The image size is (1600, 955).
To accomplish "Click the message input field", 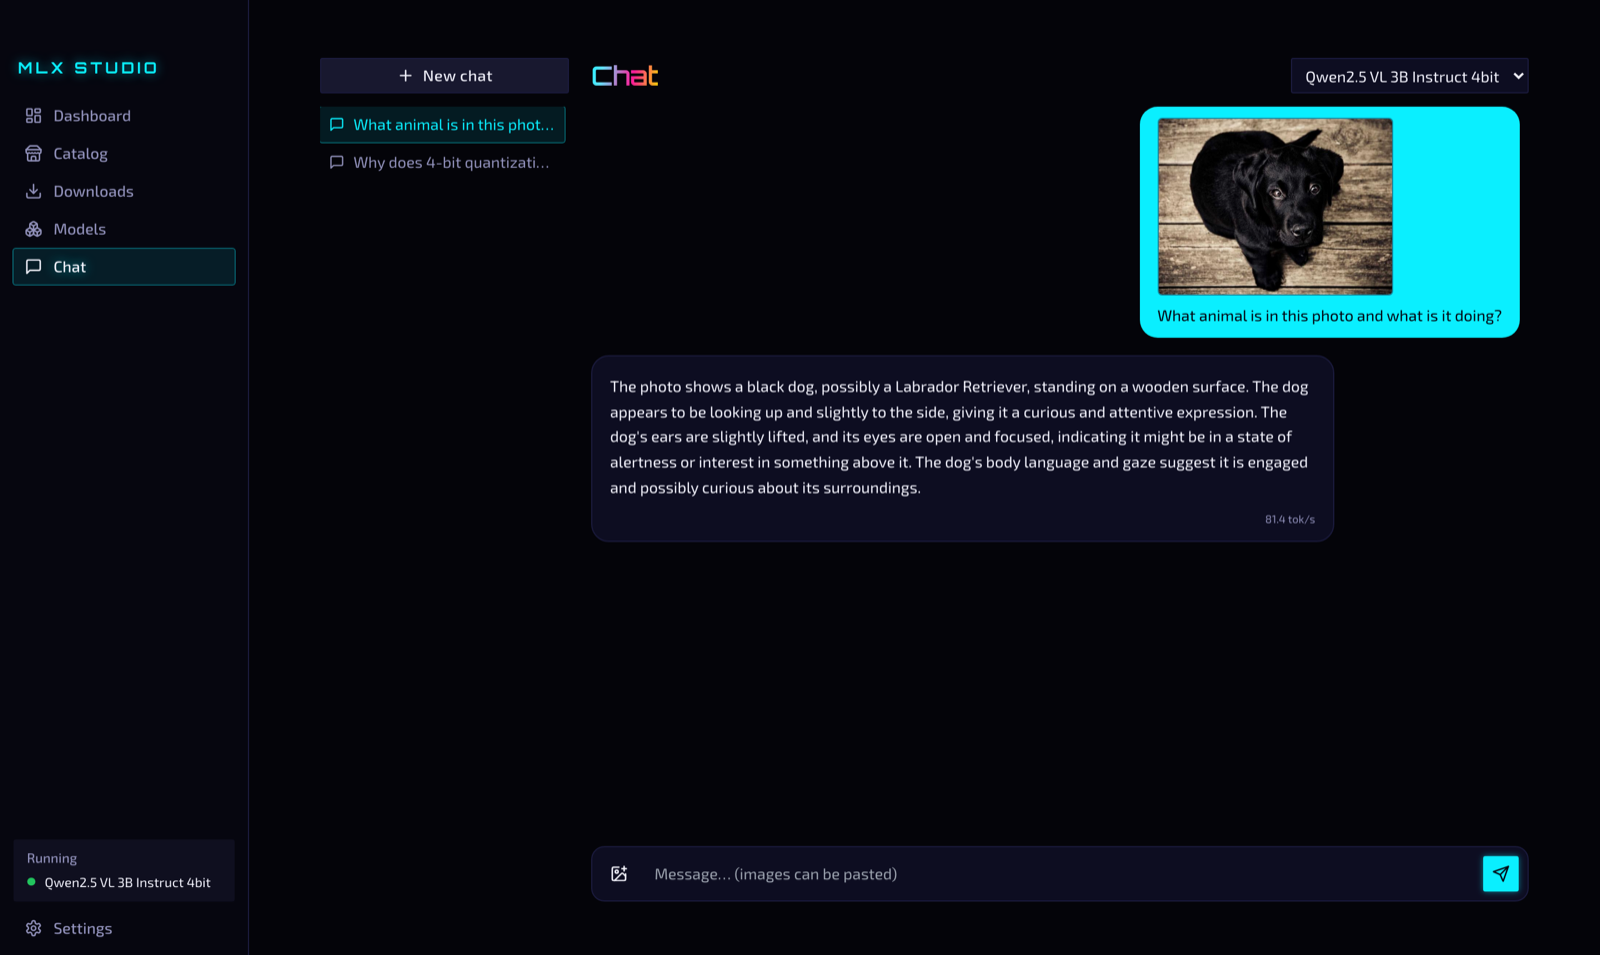I will coord(1060,874).
